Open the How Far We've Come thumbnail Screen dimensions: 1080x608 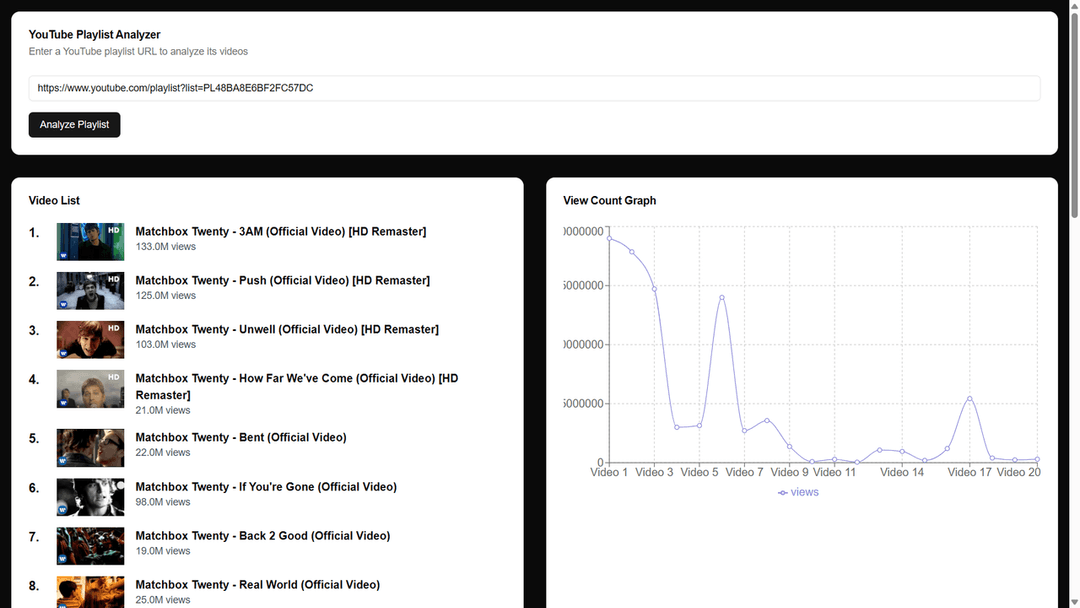pyautogui.click(x=90, y=388)
